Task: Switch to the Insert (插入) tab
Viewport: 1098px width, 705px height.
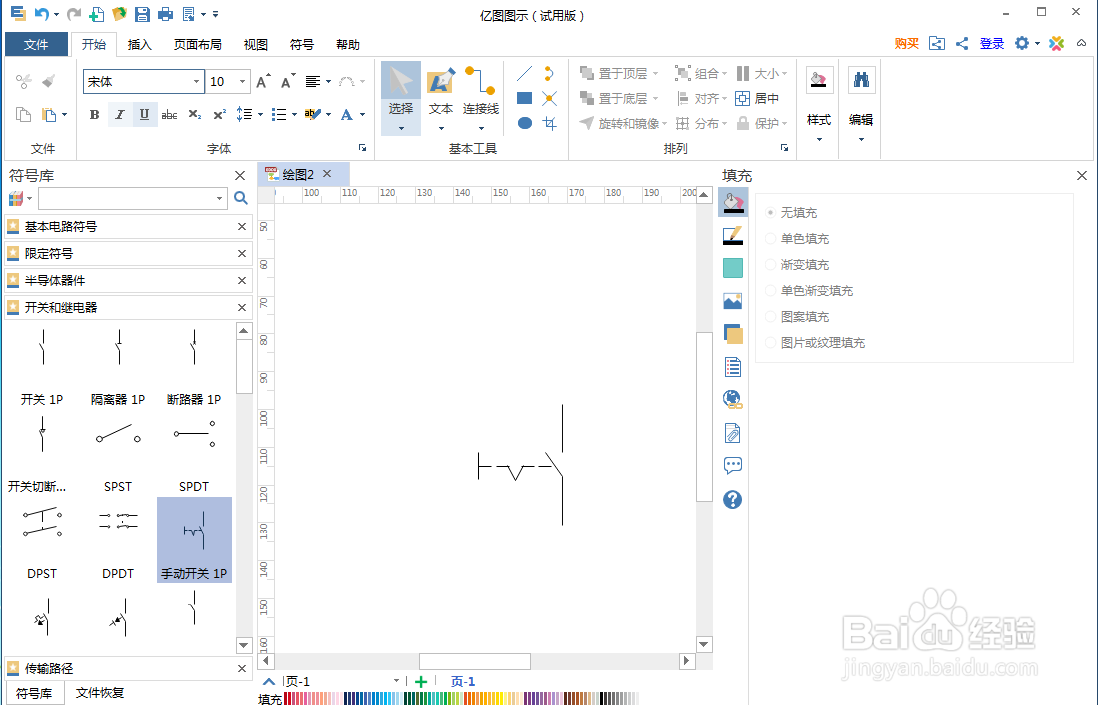Action: 139,44
